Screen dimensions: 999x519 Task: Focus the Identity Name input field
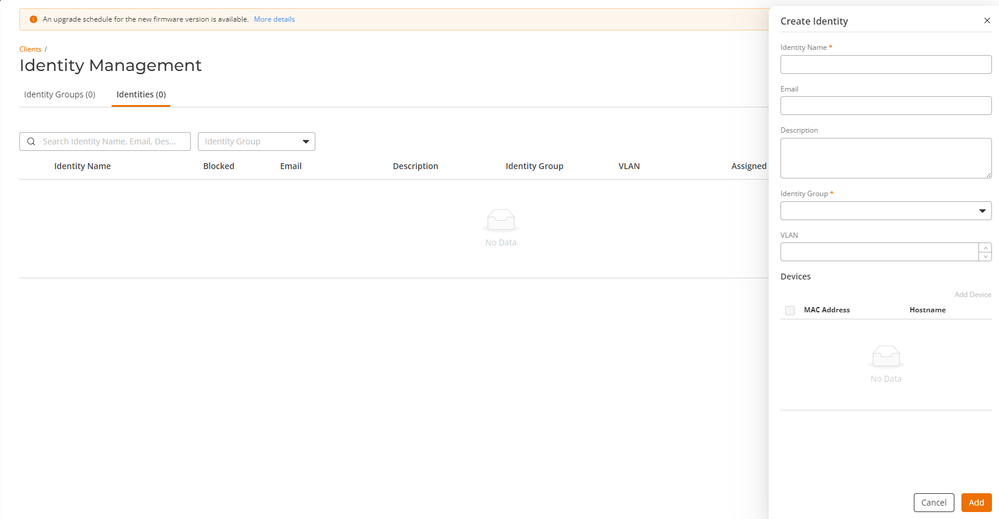885,65
